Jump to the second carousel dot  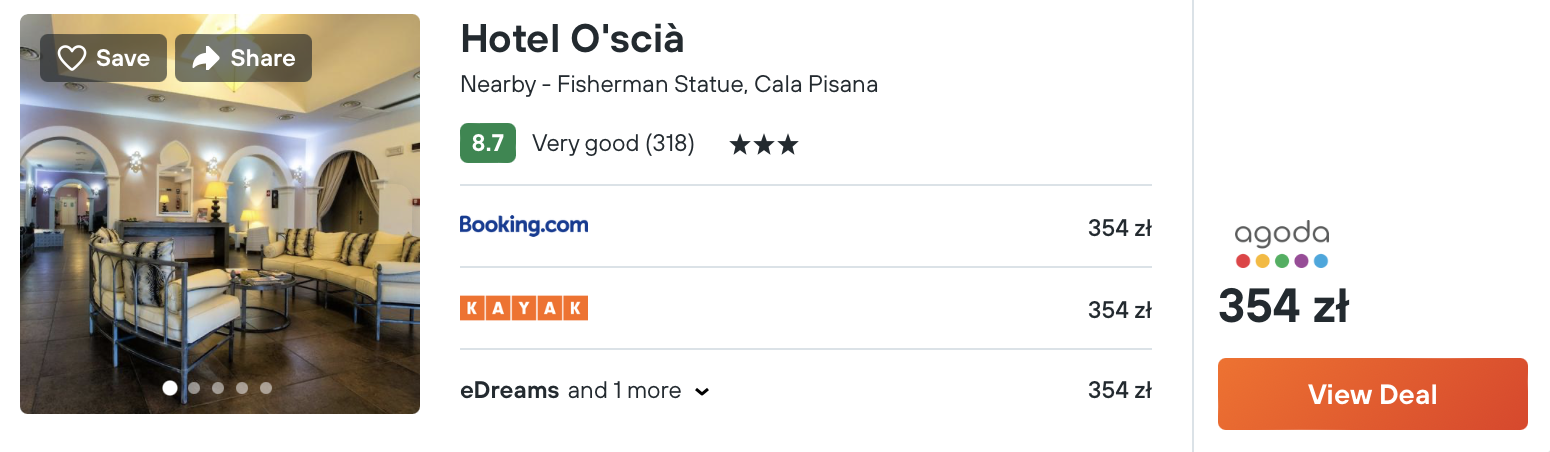tap(194, 388)
